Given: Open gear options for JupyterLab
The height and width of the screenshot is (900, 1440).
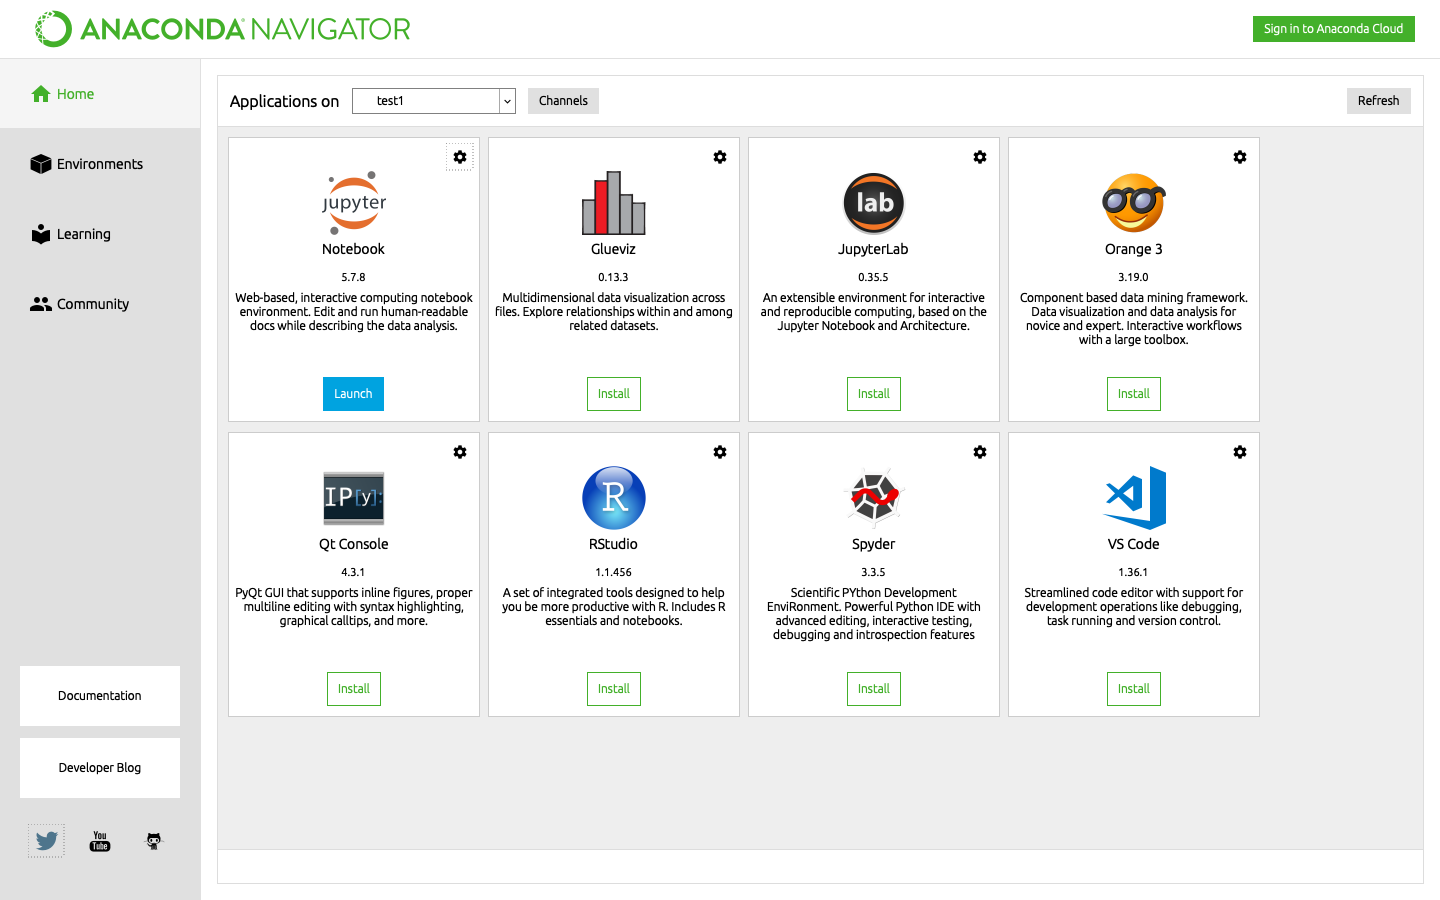Looking at the screenshot, I should click(980, 157).
